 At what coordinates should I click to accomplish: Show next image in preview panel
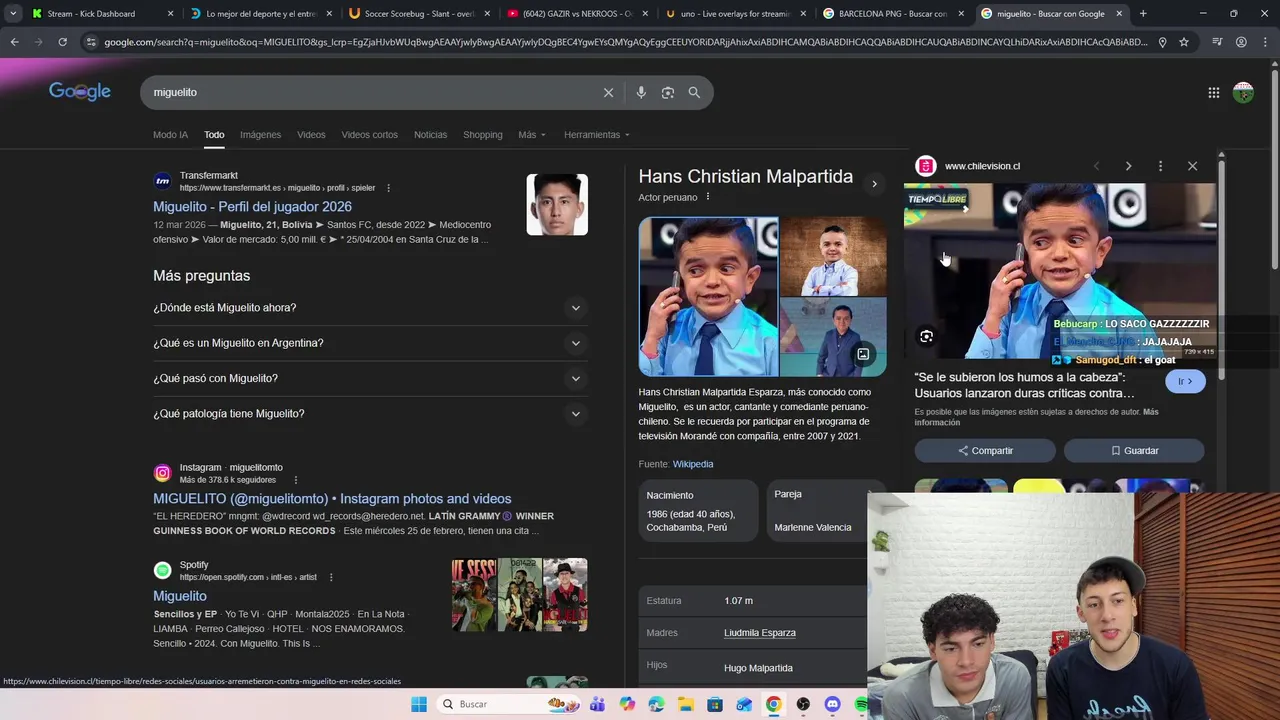[x=1128, y=166]
